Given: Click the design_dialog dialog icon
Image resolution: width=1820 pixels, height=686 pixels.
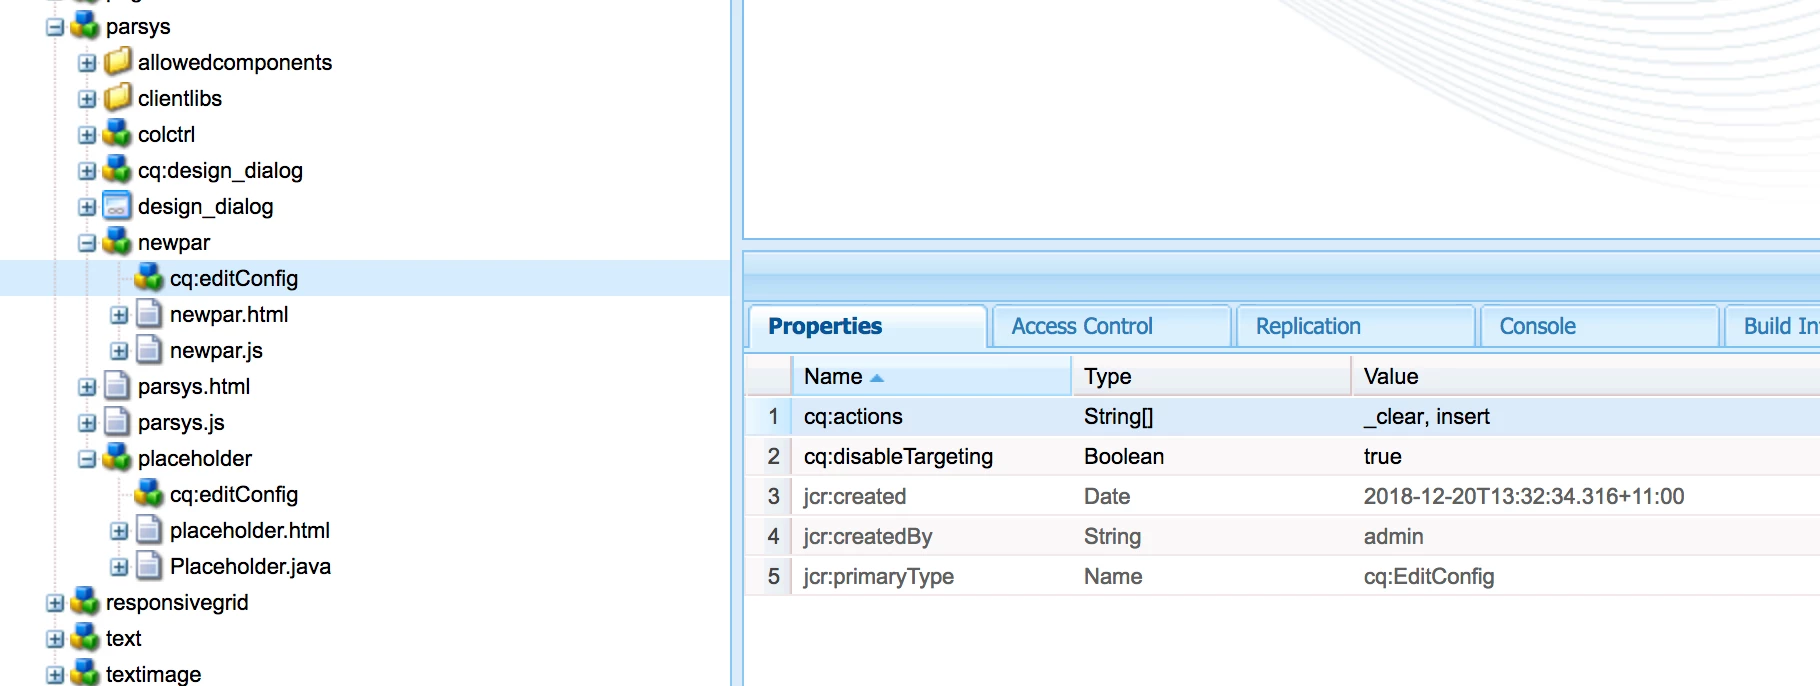Looking at the screenshot, I should click(117, 205).
